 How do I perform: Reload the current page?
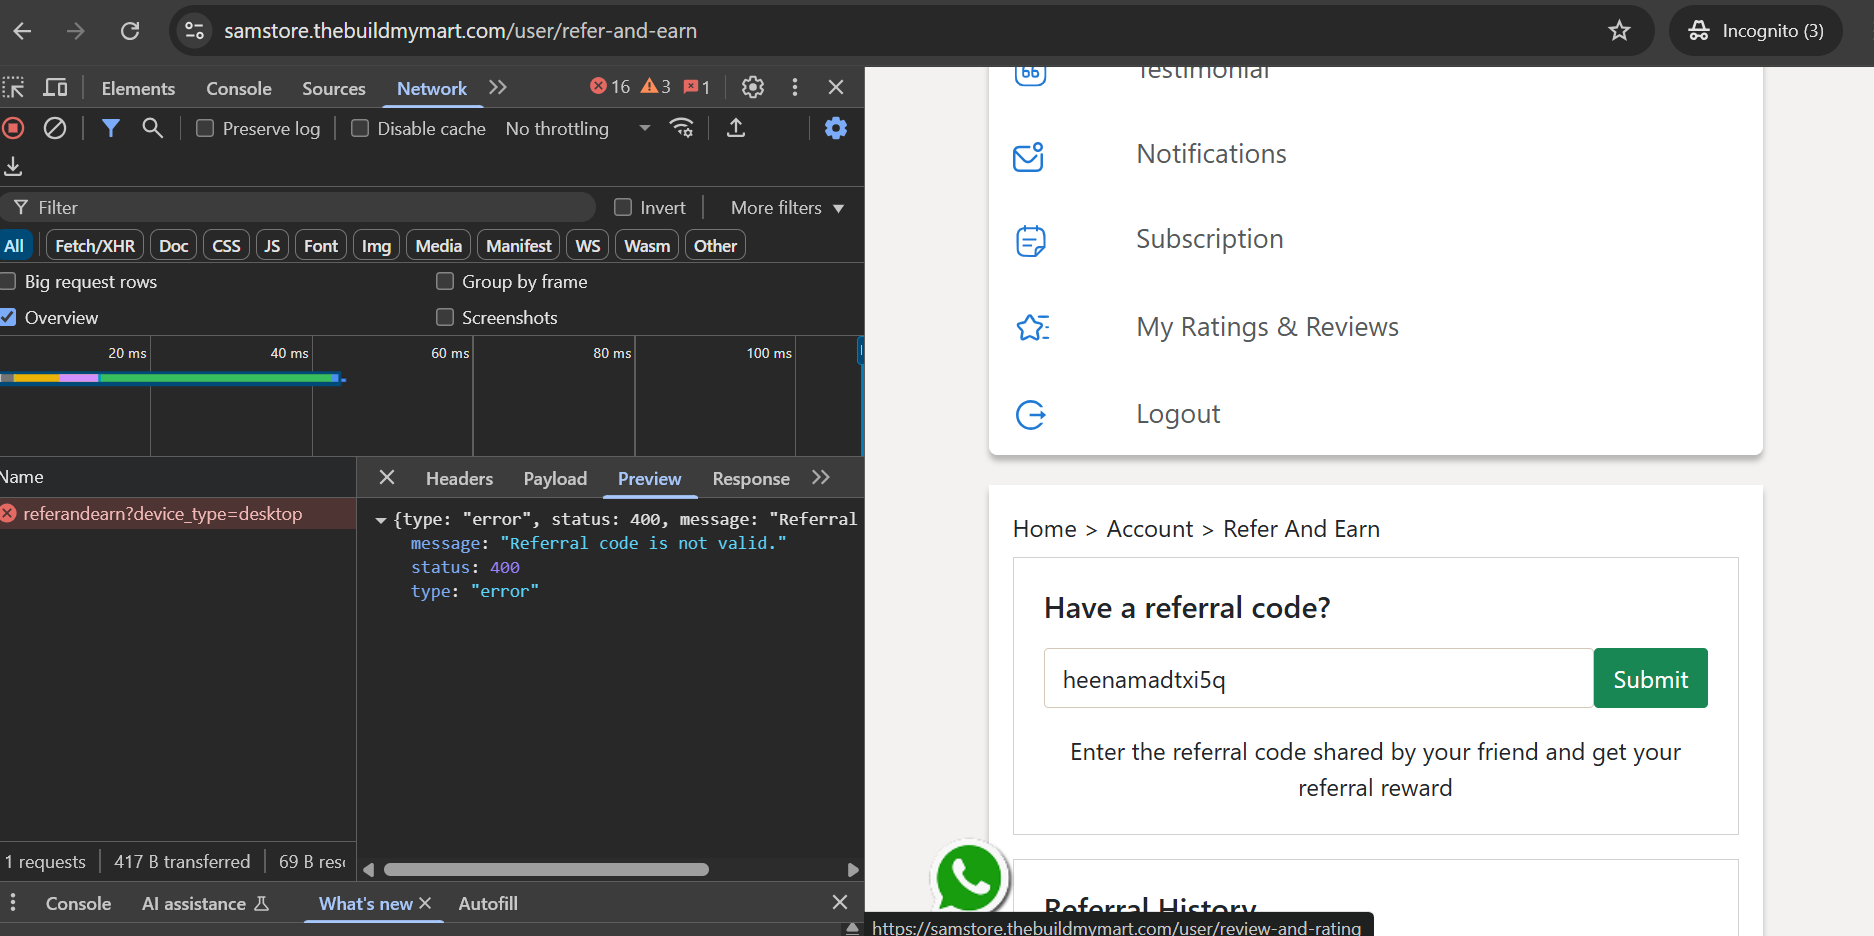click(x=130, y=31)
